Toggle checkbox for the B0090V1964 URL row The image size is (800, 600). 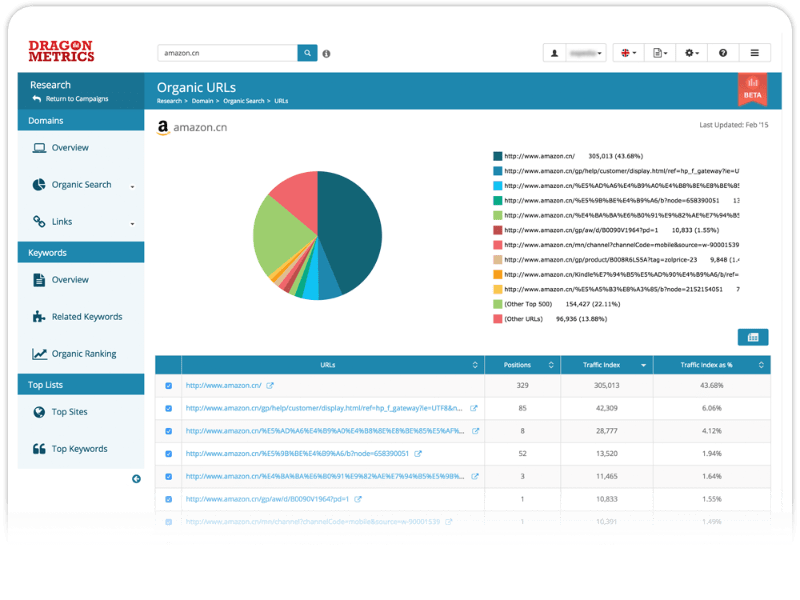tap(168, 499)
